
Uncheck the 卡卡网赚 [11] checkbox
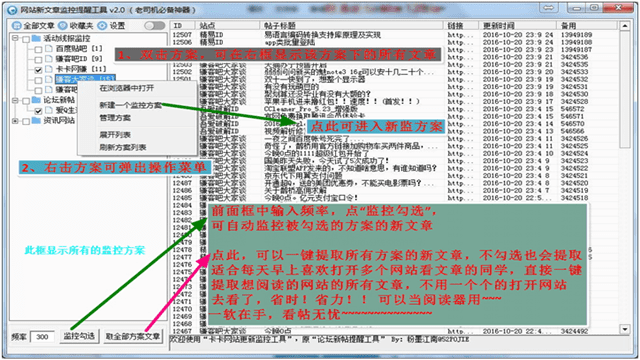pyautogui.click(x=38, y=70)
